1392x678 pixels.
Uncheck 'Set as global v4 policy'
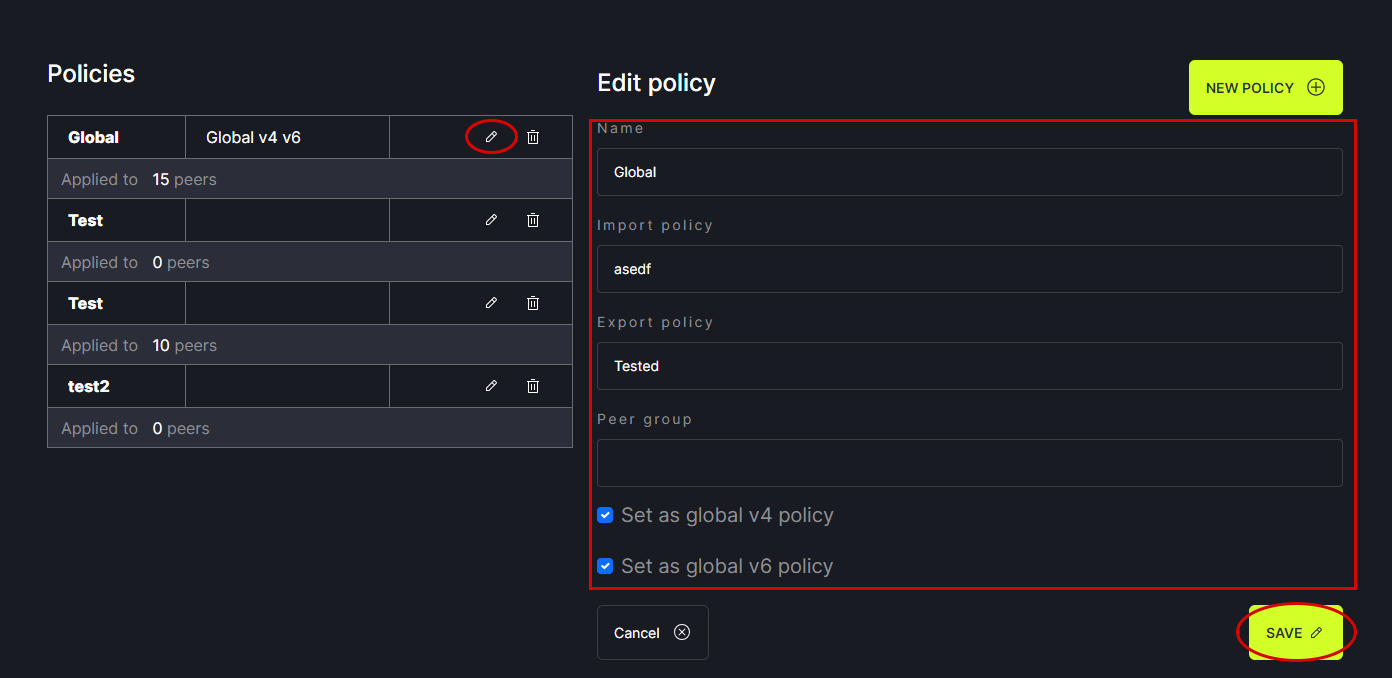coord(605,515)
